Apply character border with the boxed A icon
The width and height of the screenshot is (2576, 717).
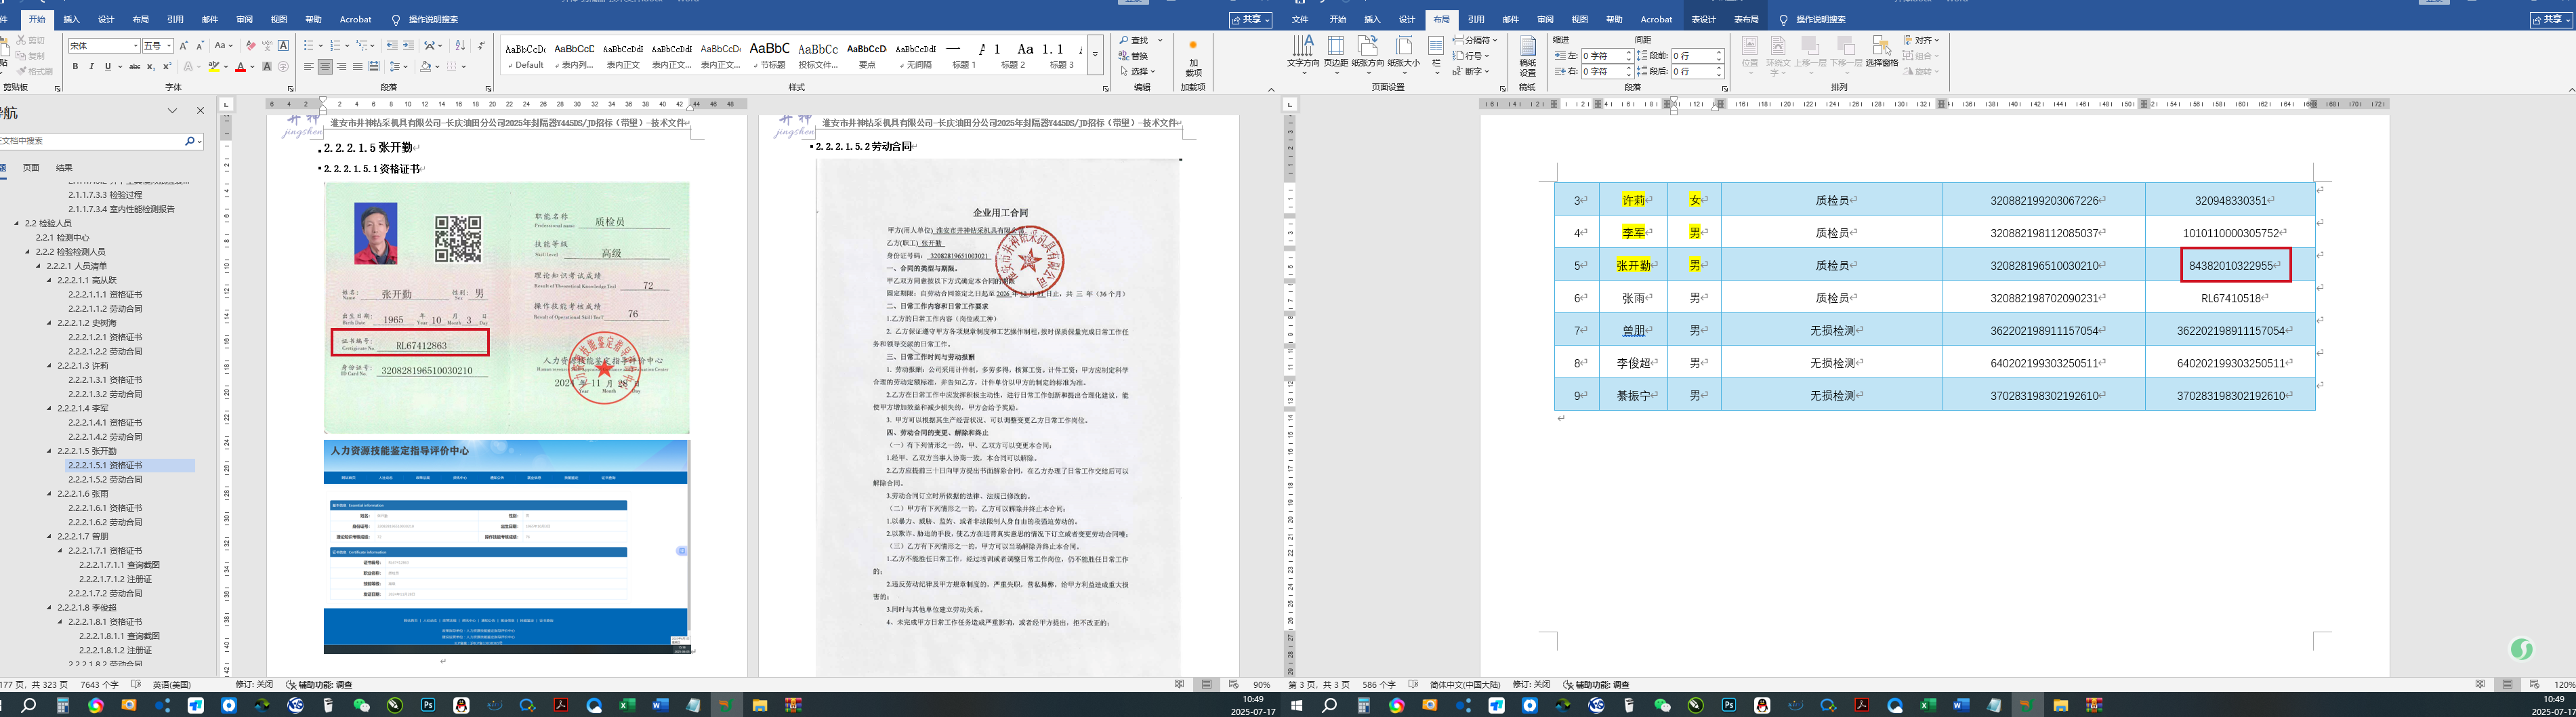[283, 46]
